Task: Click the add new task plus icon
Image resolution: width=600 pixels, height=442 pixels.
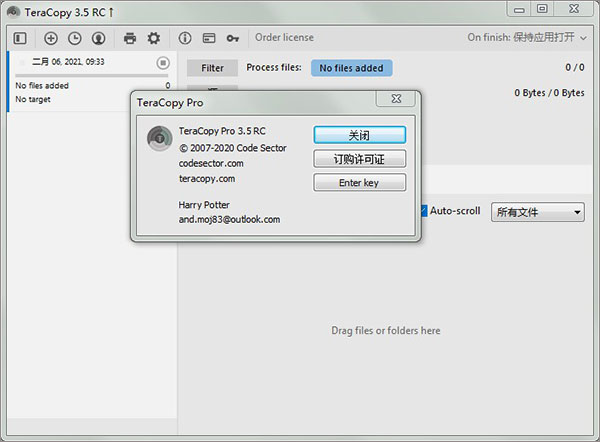Action: point(51,38)
